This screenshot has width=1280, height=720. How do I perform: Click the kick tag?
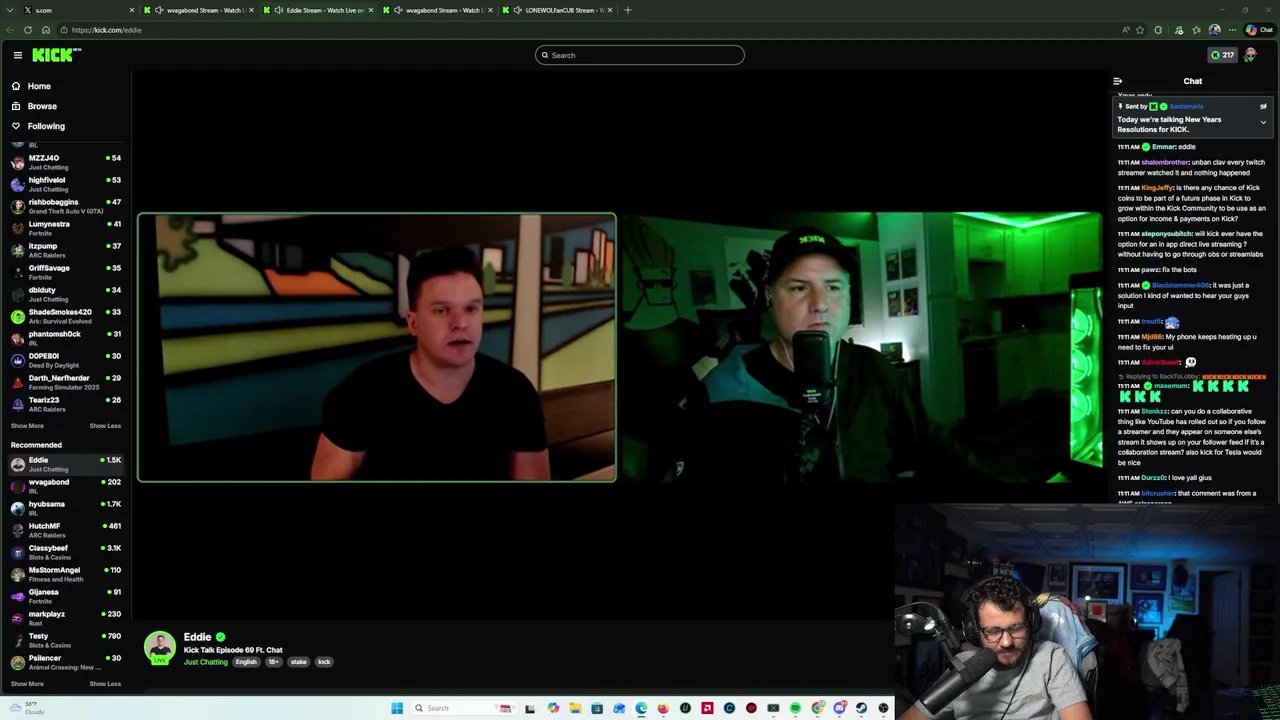(x=324, y=662)
